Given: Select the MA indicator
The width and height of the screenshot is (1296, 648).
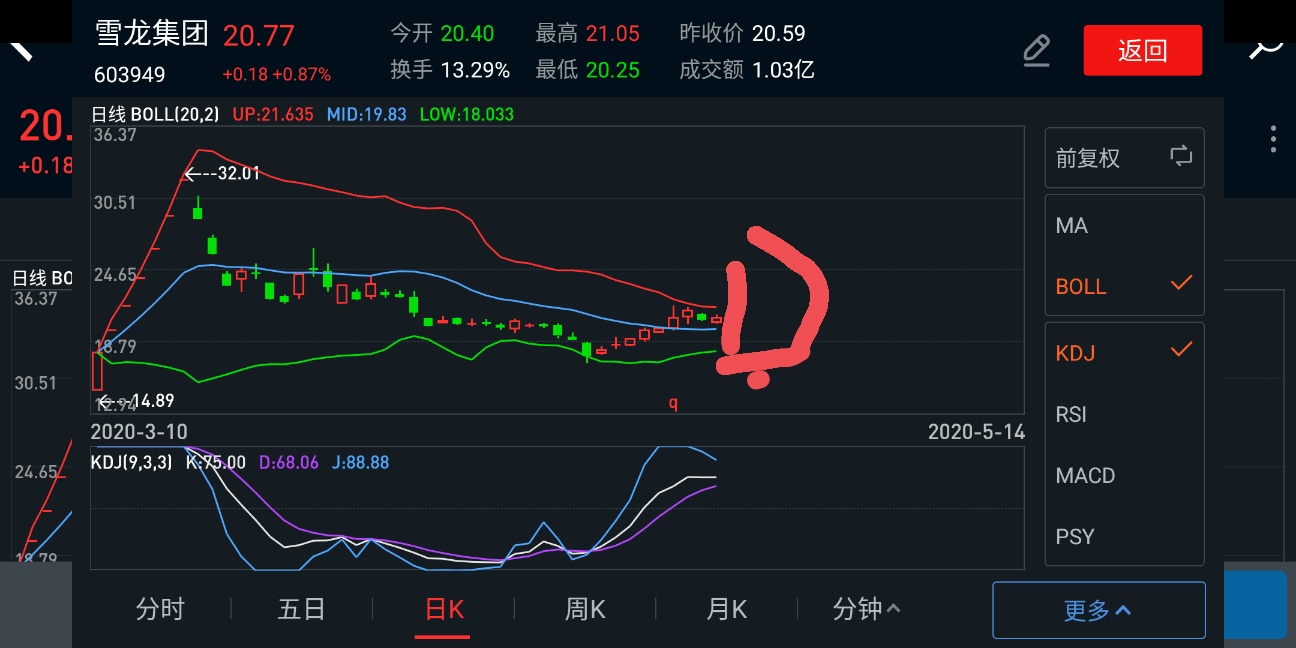Looking at the screenshot, I should pyautogui.click(x=1071, y=226).
